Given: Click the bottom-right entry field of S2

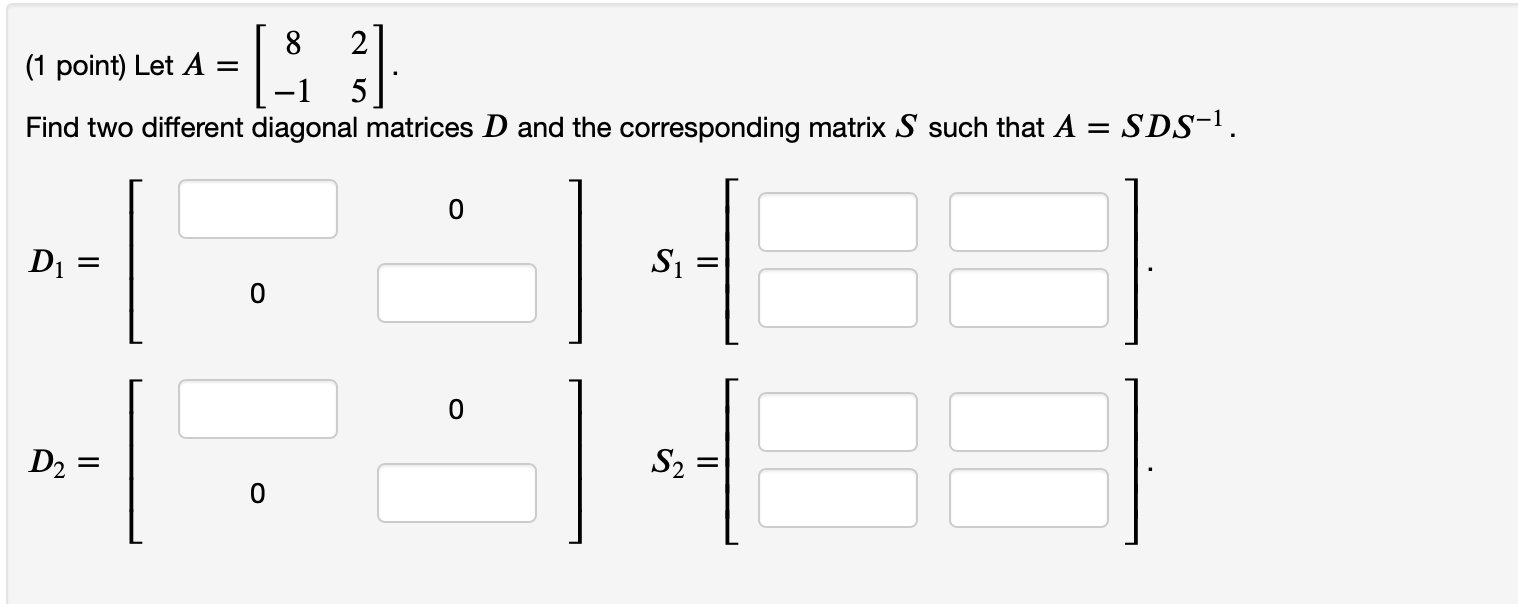Looking at the screenshot, I should (x=1028, y=497).
